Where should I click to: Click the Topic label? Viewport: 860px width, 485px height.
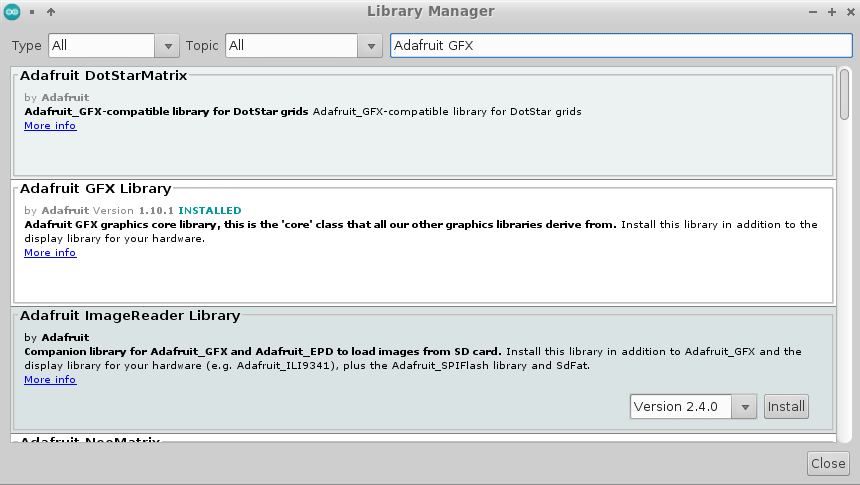click(202, 46)
